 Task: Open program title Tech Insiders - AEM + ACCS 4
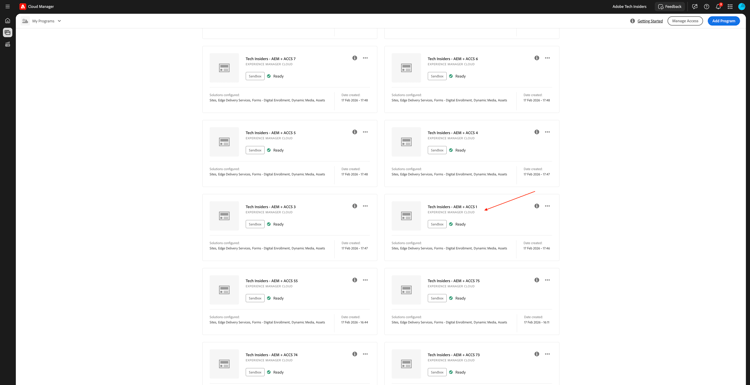(x=452, y=132)
